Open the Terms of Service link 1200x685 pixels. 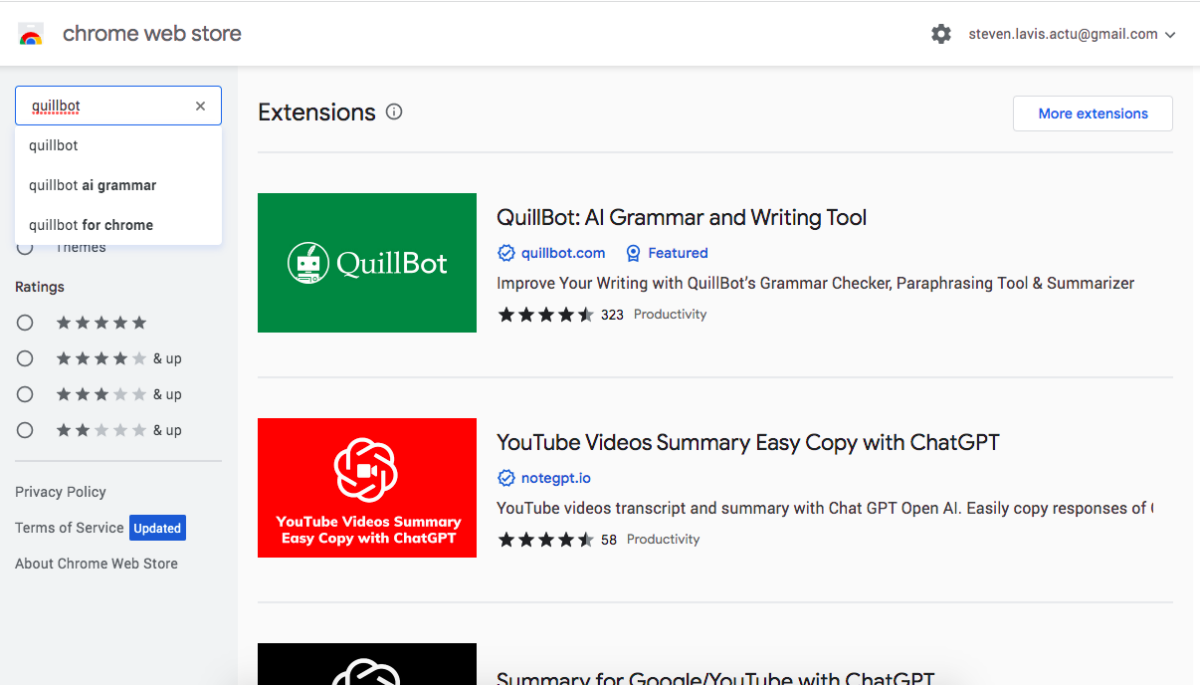[69, 528]
